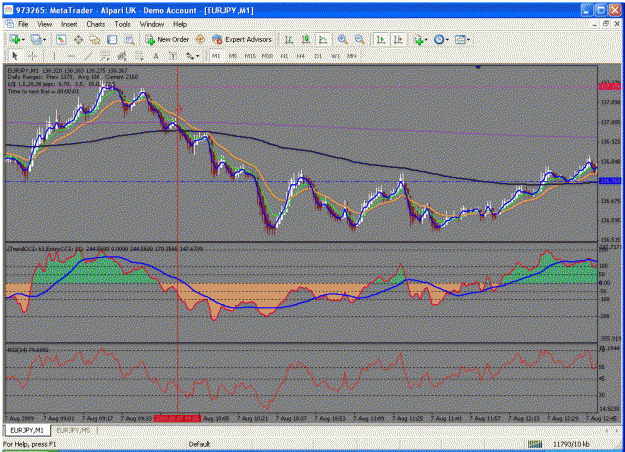Open the Insert menu
625x452 pixels.
point(69,24)
